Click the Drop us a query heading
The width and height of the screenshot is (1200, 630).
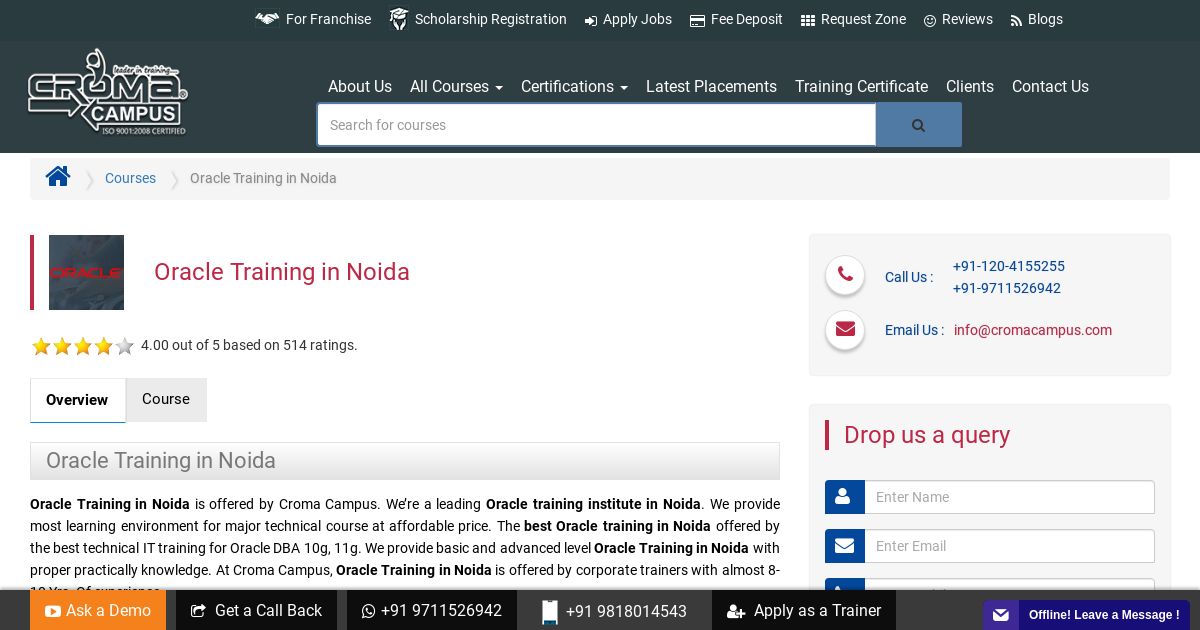coord(927,435)
